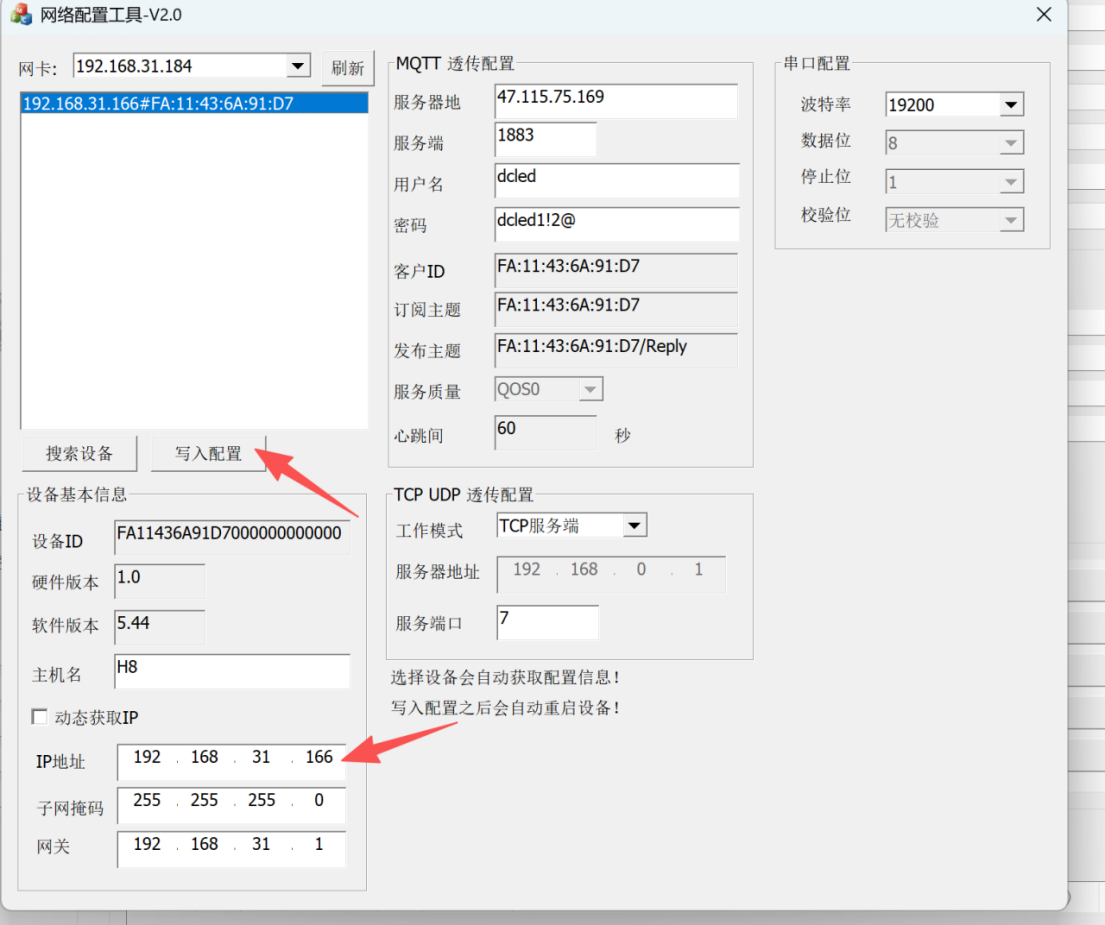Click the 主机名 field showing H8
The width and height of the screenshot is (1105, 925).
point(232,671)
